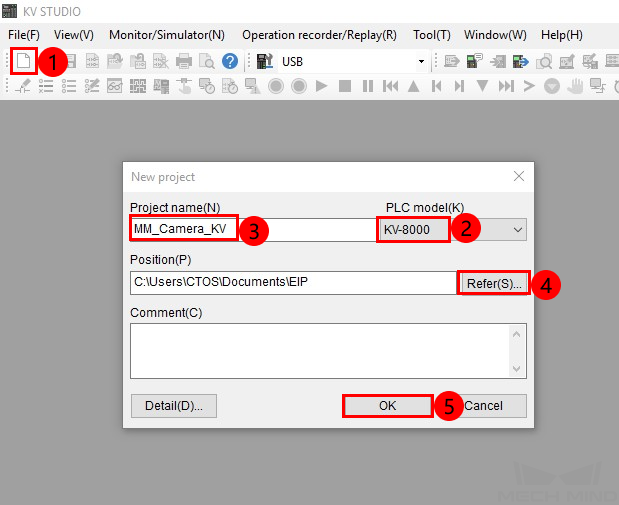Click the New project blank page icon
The height and width of the screenshot is (505, 619).
coord(23,61)
